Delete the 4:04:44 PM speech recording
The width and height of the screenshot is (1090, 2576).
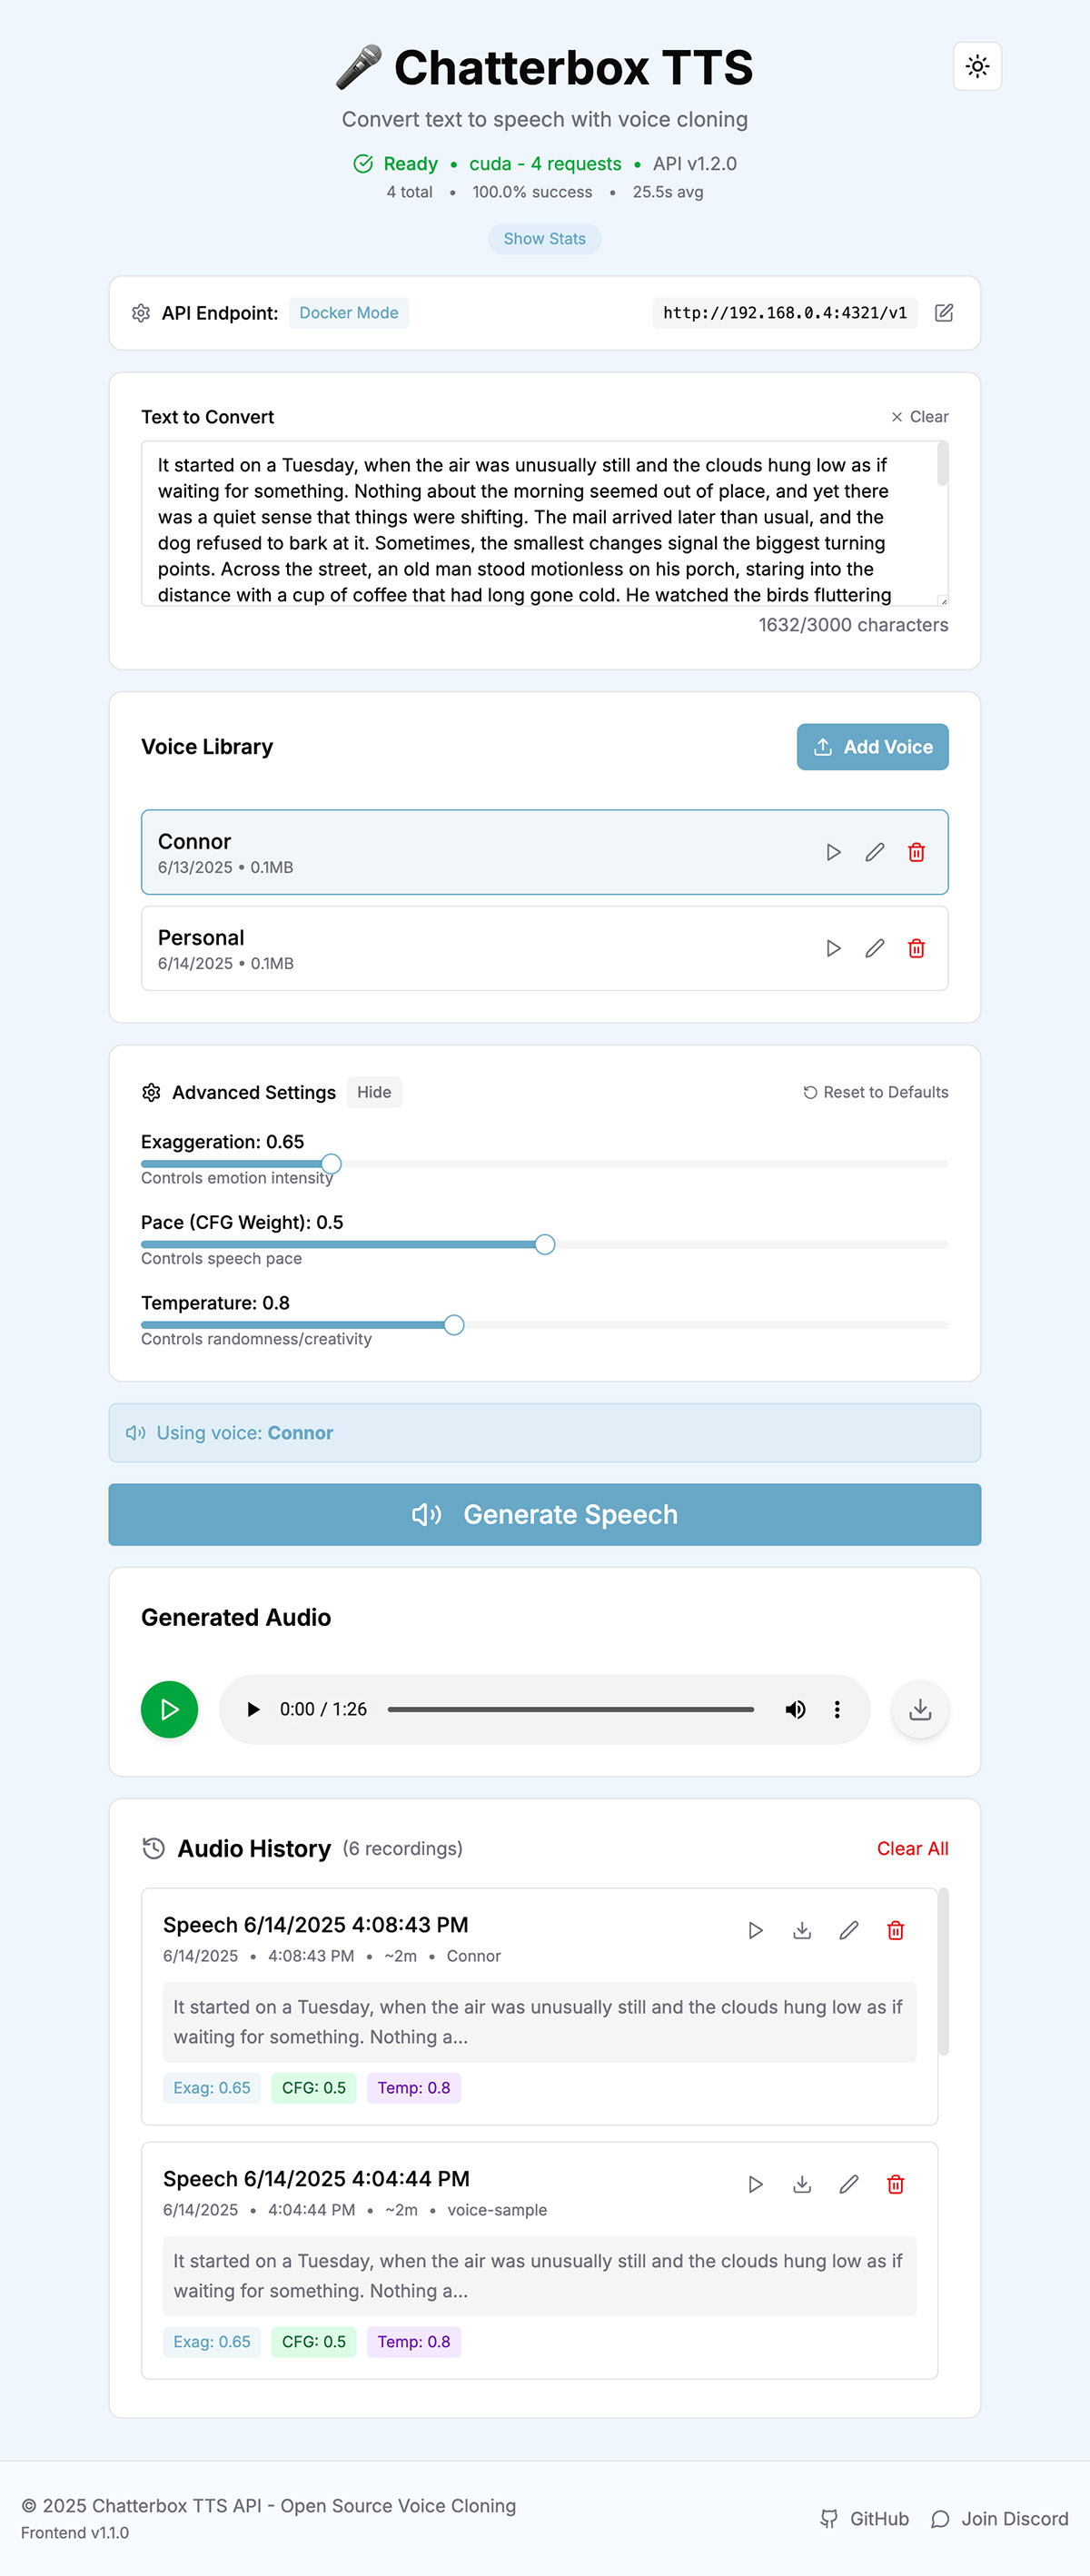(x=896, y=2184)
